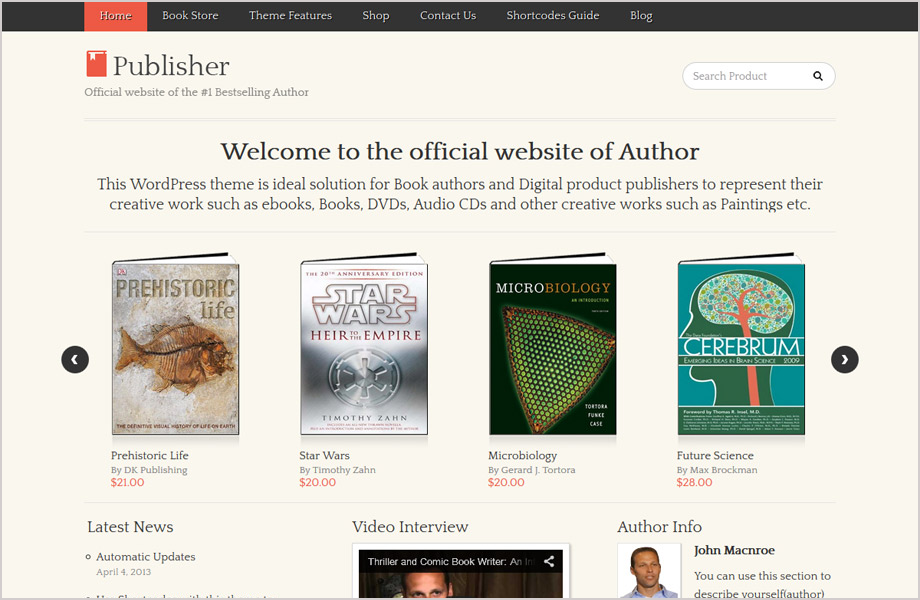This screenshot has width=920, height=600.
Task: Click 'By Gerard J. Tortora' text
Action: click(x=532, y=470)
